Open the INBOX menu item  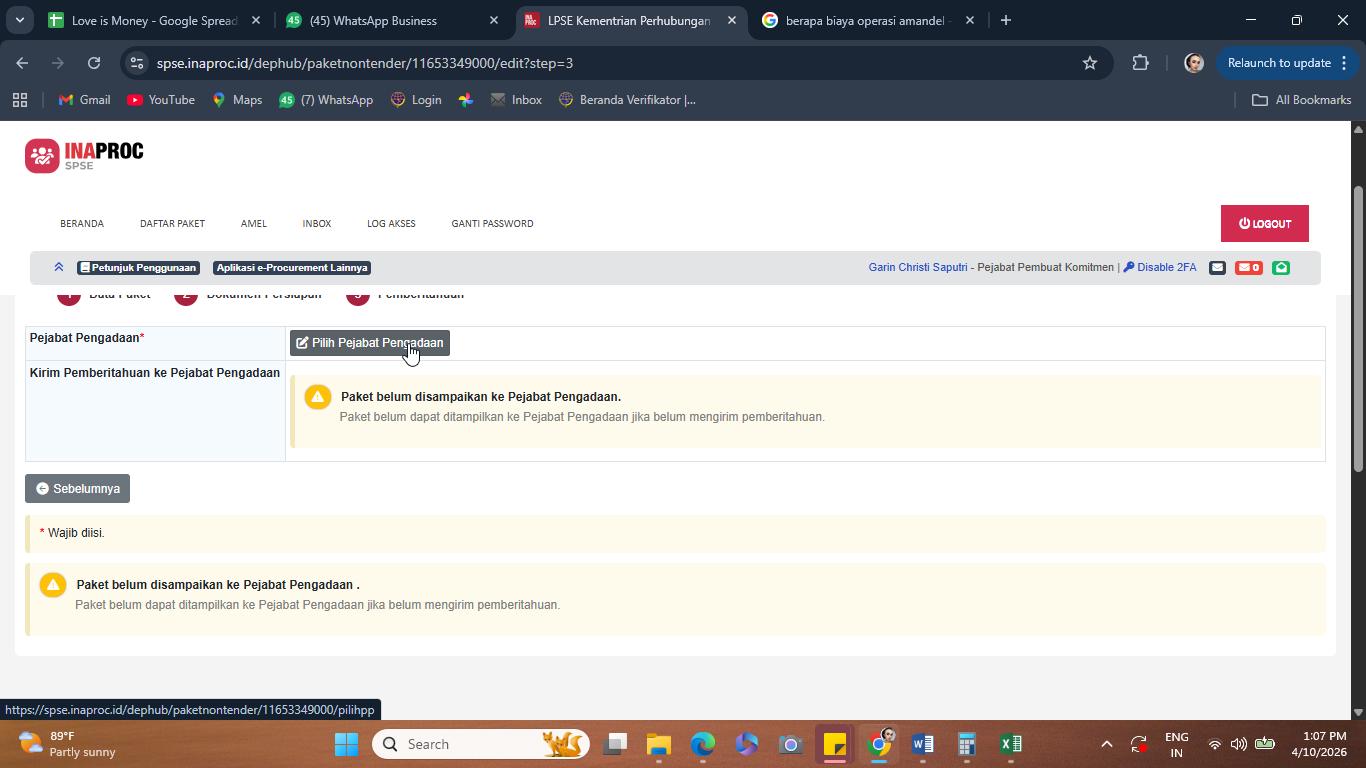[x=317, y=223]
